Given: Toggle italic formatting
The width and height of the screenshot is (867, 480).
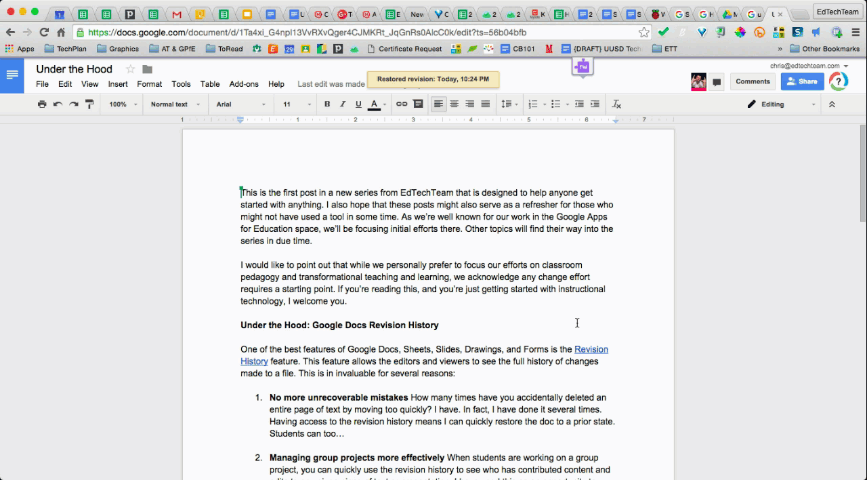Looking at the screenshot, I should pos(343,104).
